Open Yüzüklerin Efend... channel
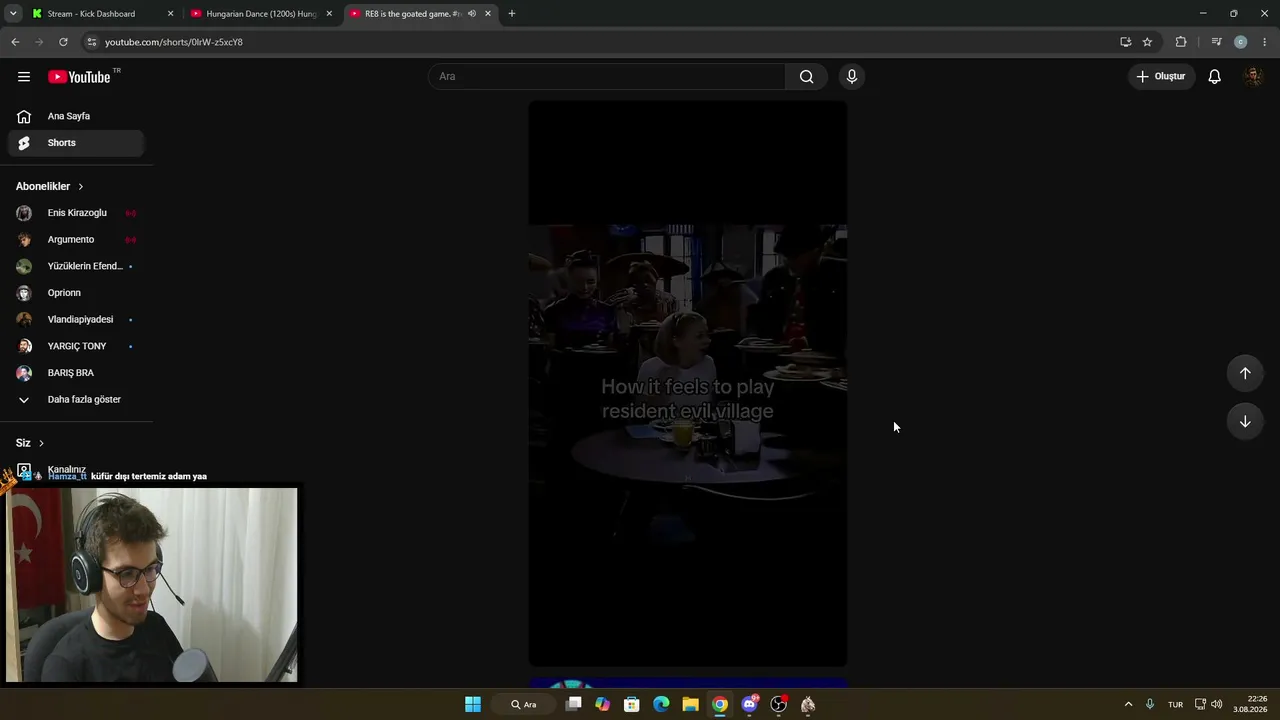Screen dimensions: 1280x720 [x=77, y=266]
